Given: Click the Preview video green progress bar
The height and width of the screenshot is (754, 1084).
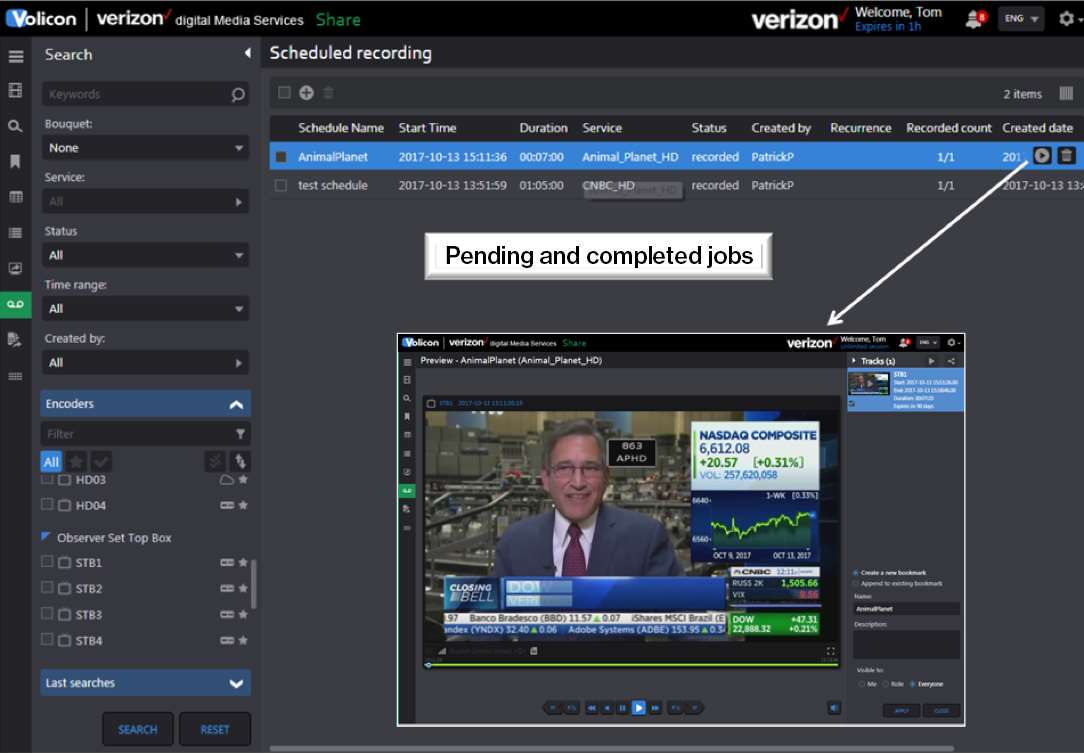Looking at the screenshot, I should point(632,665).
